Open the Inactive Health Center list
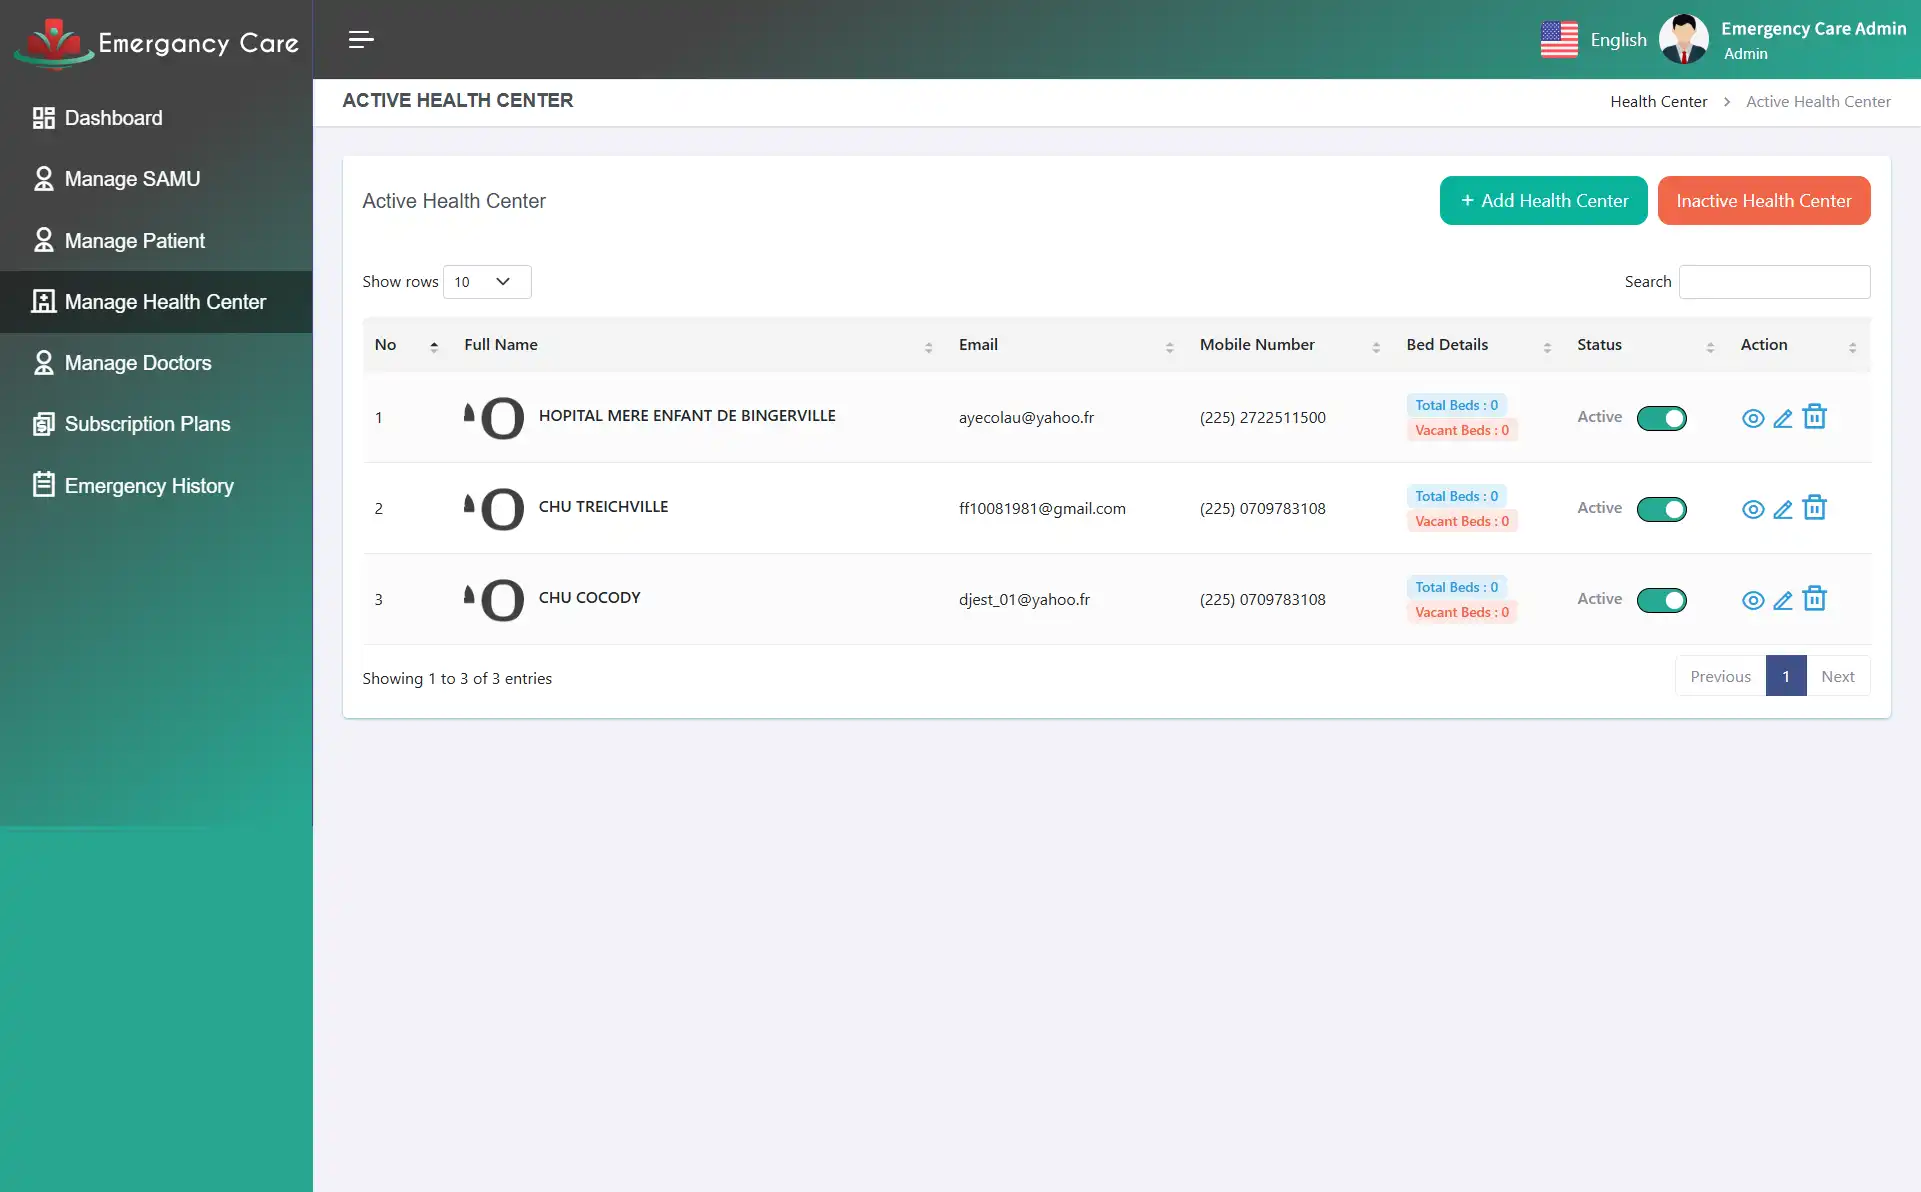Image resolution: width=1921 pixels, height=1192 pixels. [1763, 200]
